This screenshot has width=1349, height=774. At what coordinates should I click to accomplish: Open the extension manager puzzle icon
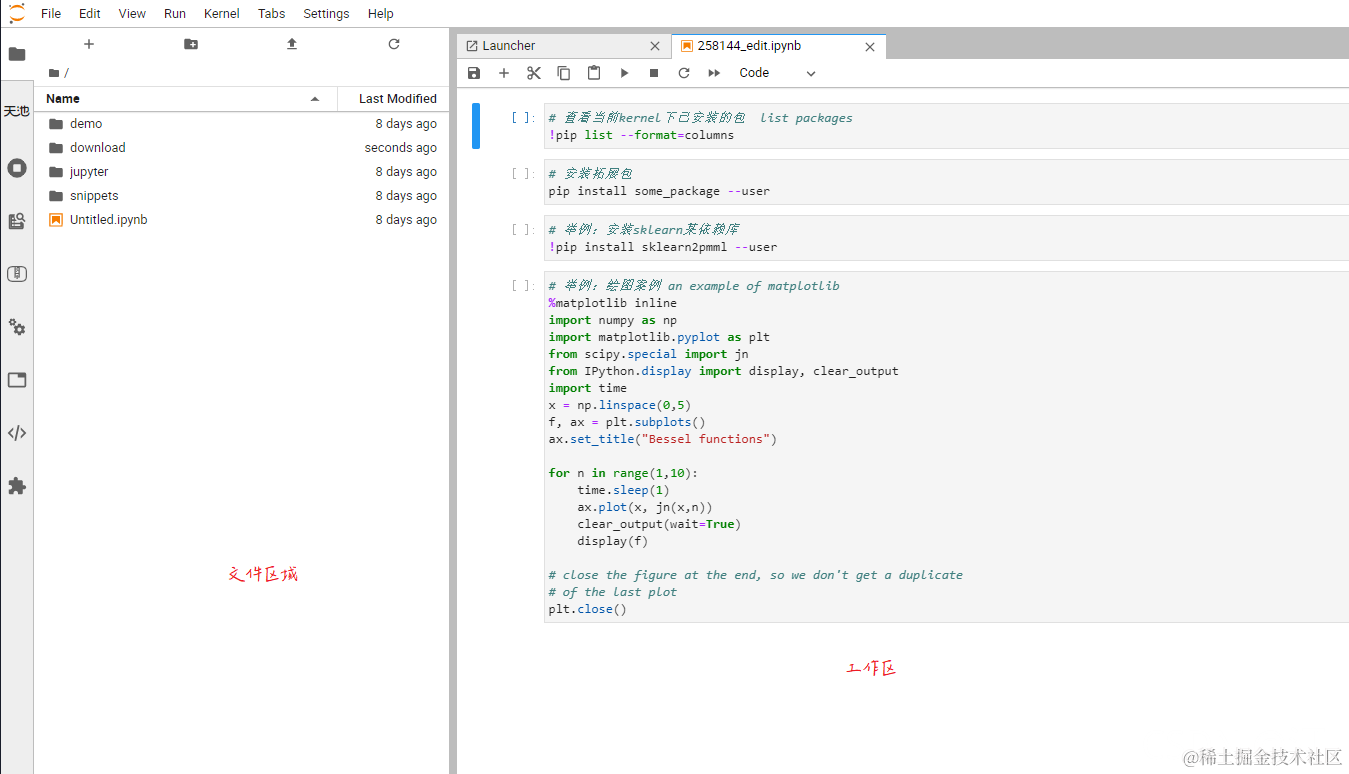point(17,486)
